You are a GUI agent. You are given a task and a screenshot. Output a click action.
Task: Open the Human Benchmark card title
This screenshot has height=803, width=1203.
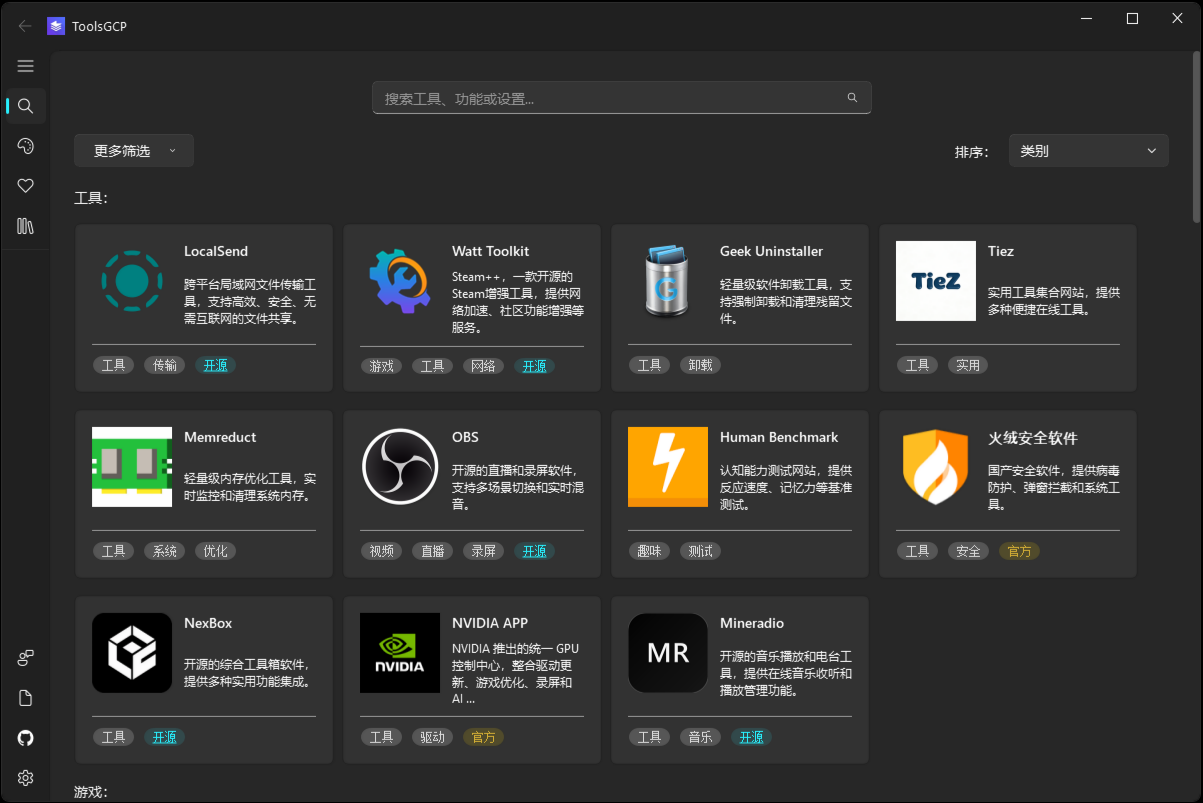(779, 437)
